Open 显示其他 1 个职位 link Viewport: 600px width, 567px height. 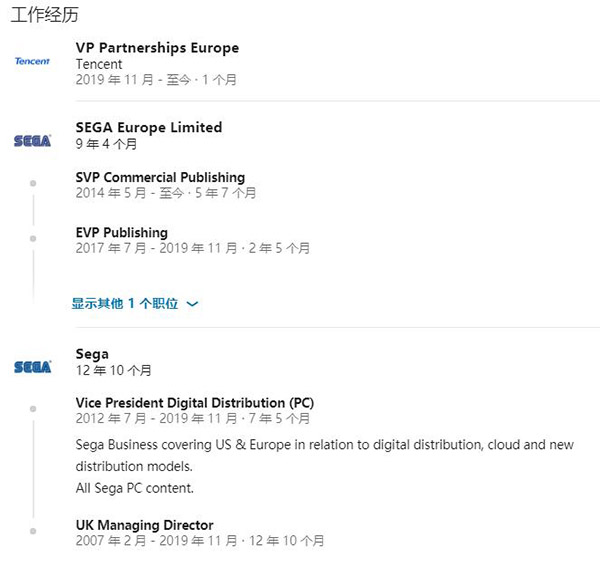point(125,303)
